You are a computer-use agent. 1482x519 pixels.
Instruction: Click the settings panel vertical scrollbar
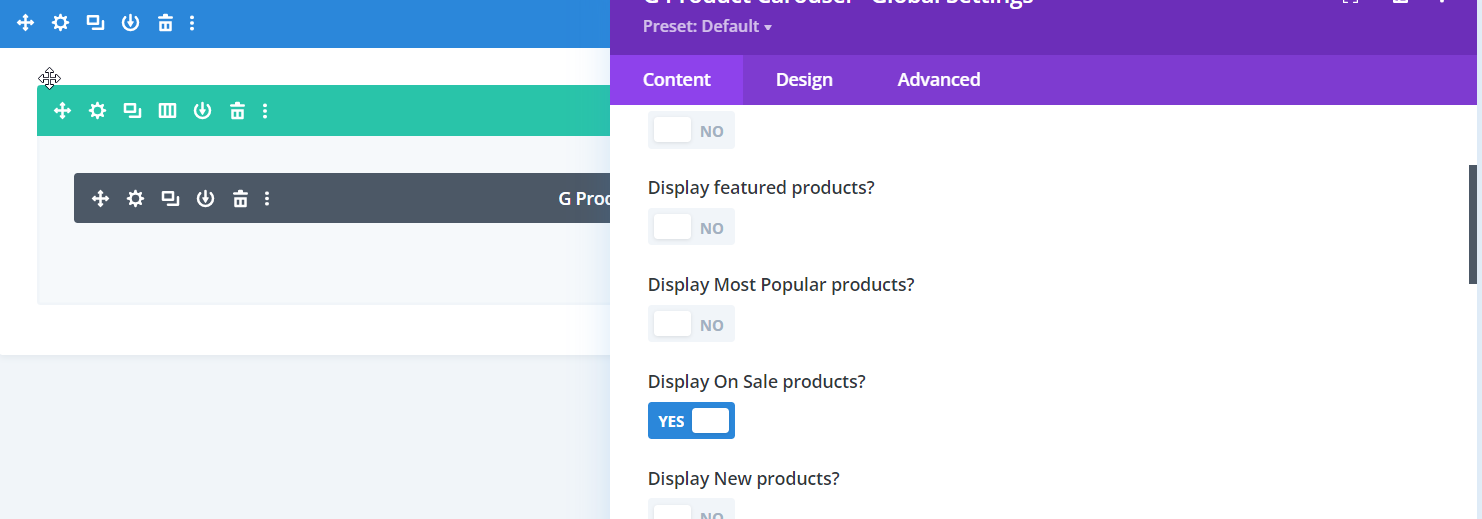(1472, 224)
